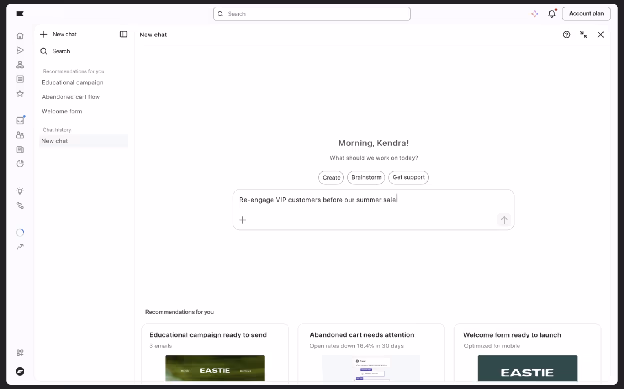Open the person profile icon in left rail
Screen dimensions: 624x389
[20, 65]
